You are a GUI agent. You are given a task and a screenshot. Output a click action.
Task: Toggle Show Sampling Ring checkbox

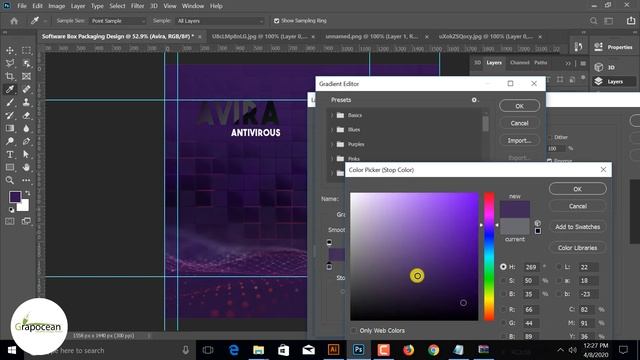pyautogui.click(x=276, y=21)
